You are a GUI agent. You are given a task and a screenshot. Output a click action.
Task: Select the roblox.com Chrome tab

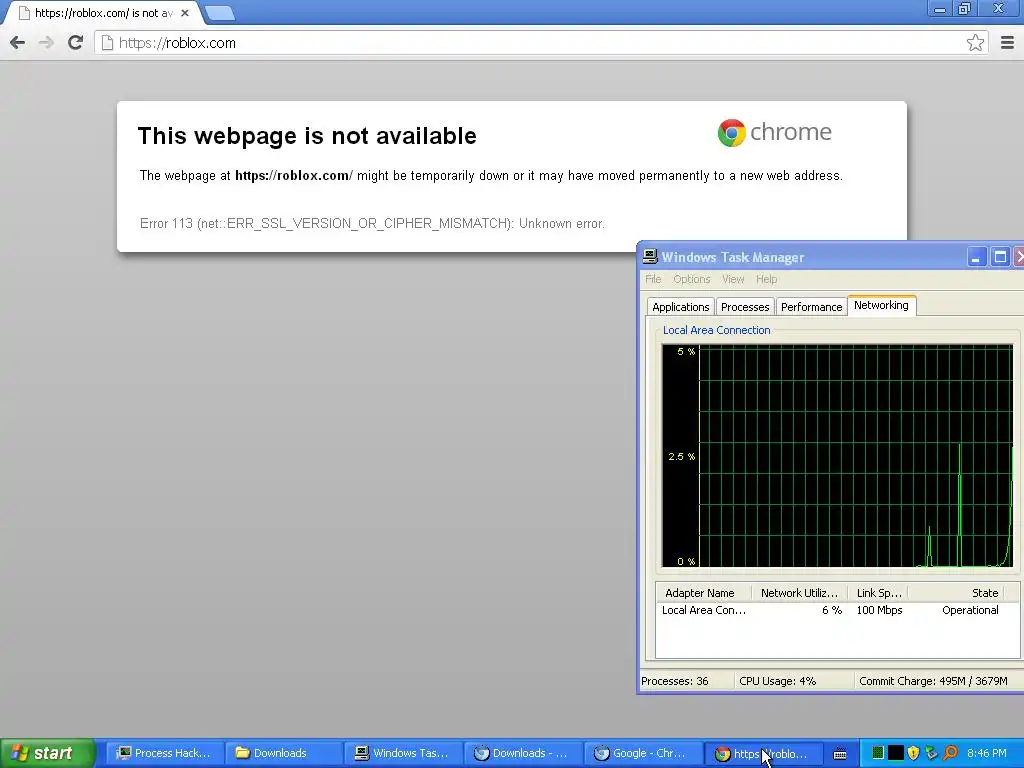[x=103, y=12]
